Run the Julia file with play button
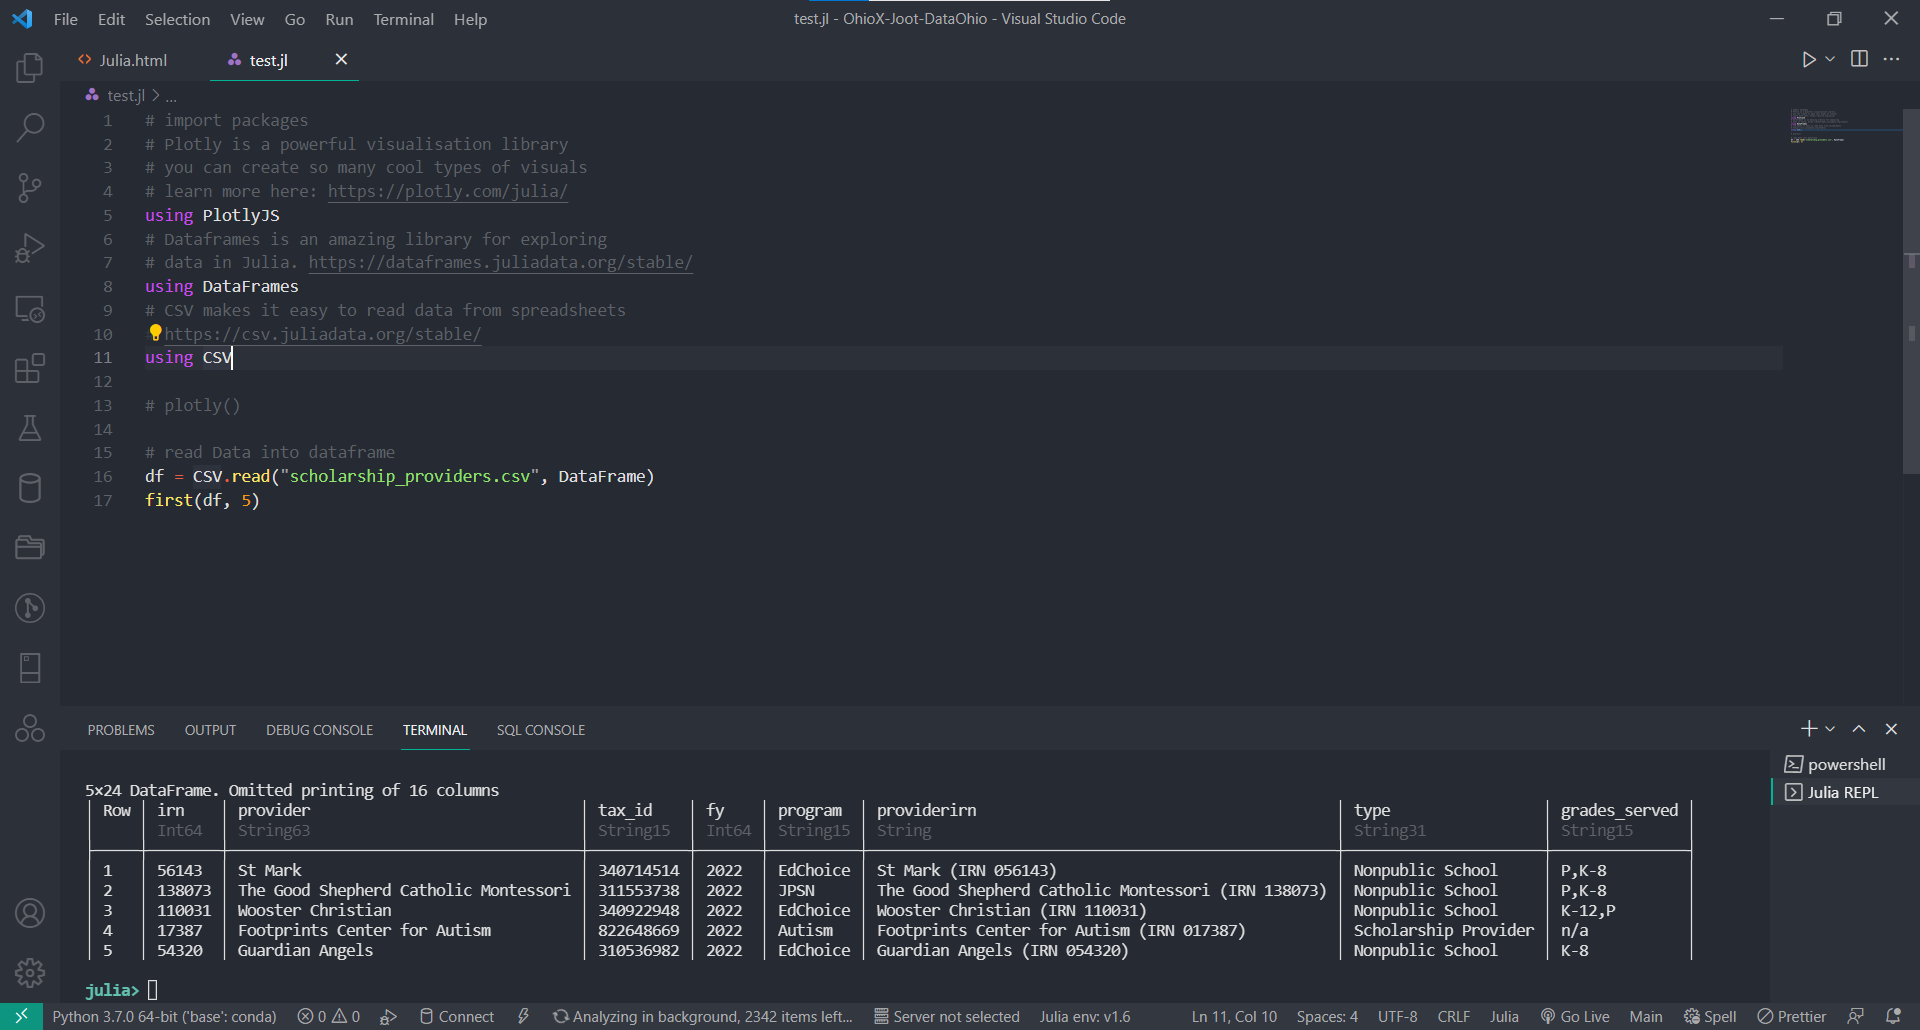This screenshot has height=1030, width=1920. [1808, 60]
